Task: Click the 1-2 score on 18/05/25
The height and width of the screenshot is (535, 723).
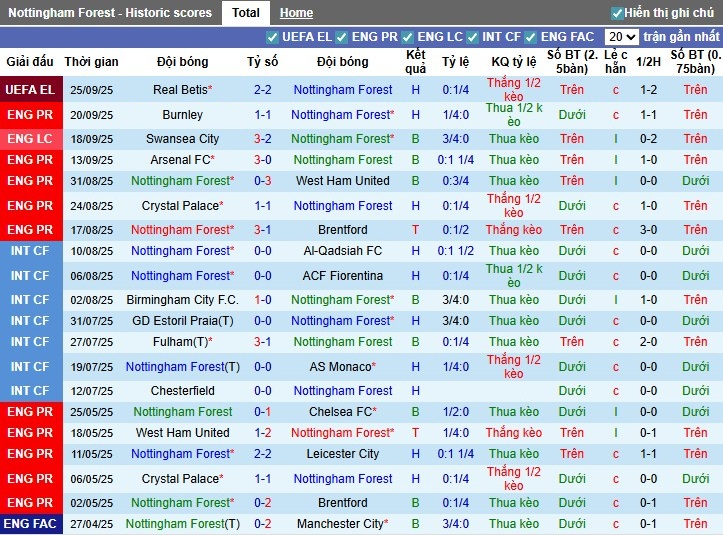Action: (x=262, y=433)
